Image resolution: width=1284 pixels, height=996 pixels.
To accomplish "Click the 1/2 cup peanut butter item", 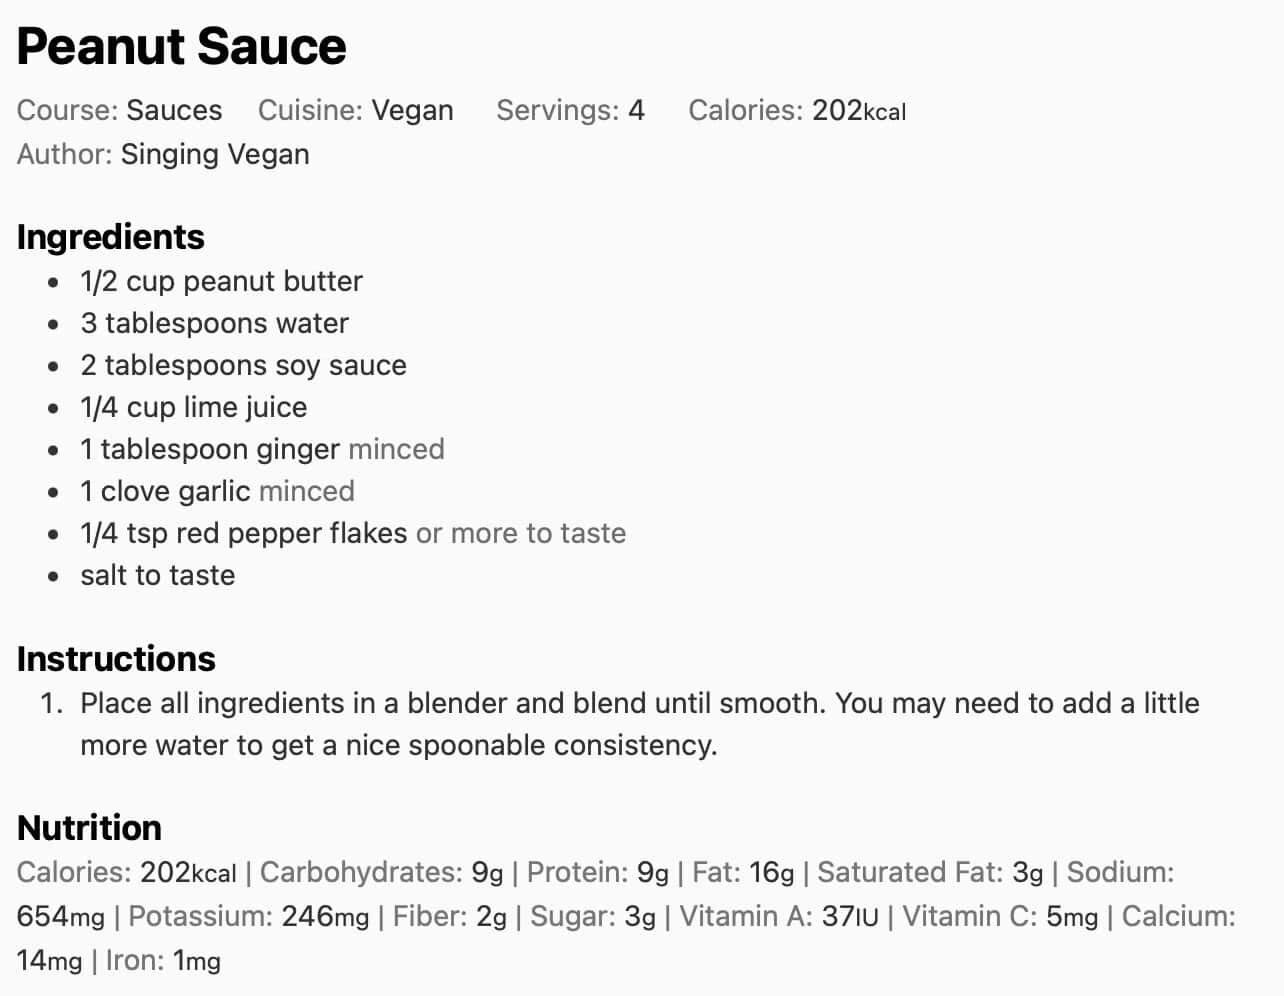I will (x=221, y=281).
